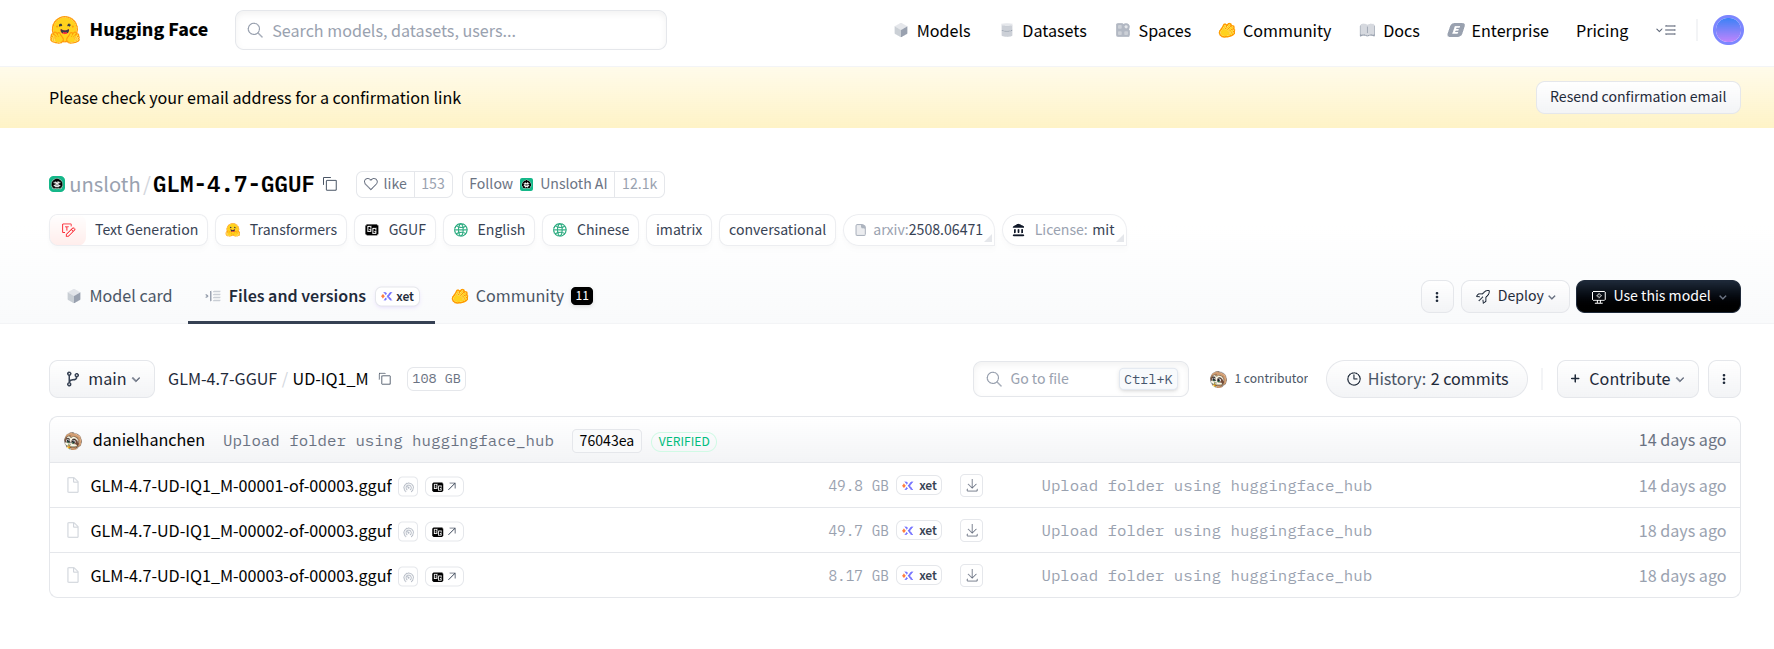Open model options three-dot menu beside Deploy

tap(1437, 296)
